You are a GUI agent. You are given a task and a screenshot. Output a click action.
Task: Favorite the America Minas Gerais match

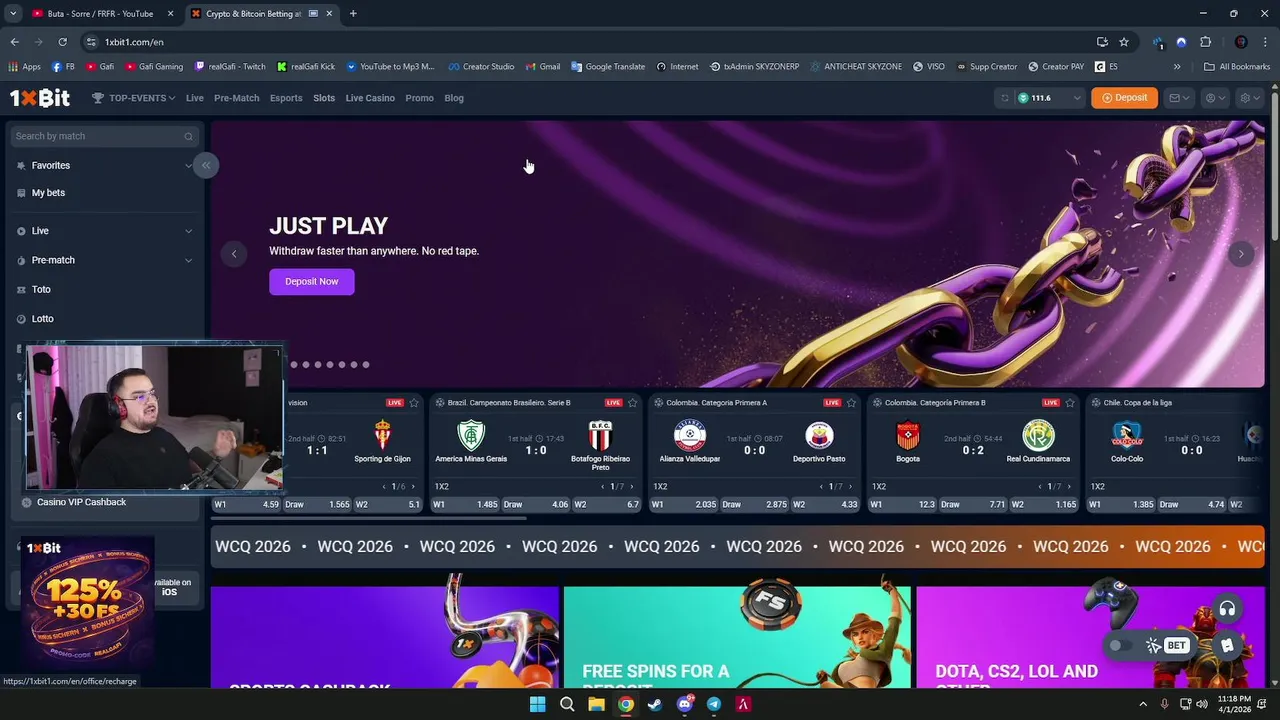coord(632,403)
